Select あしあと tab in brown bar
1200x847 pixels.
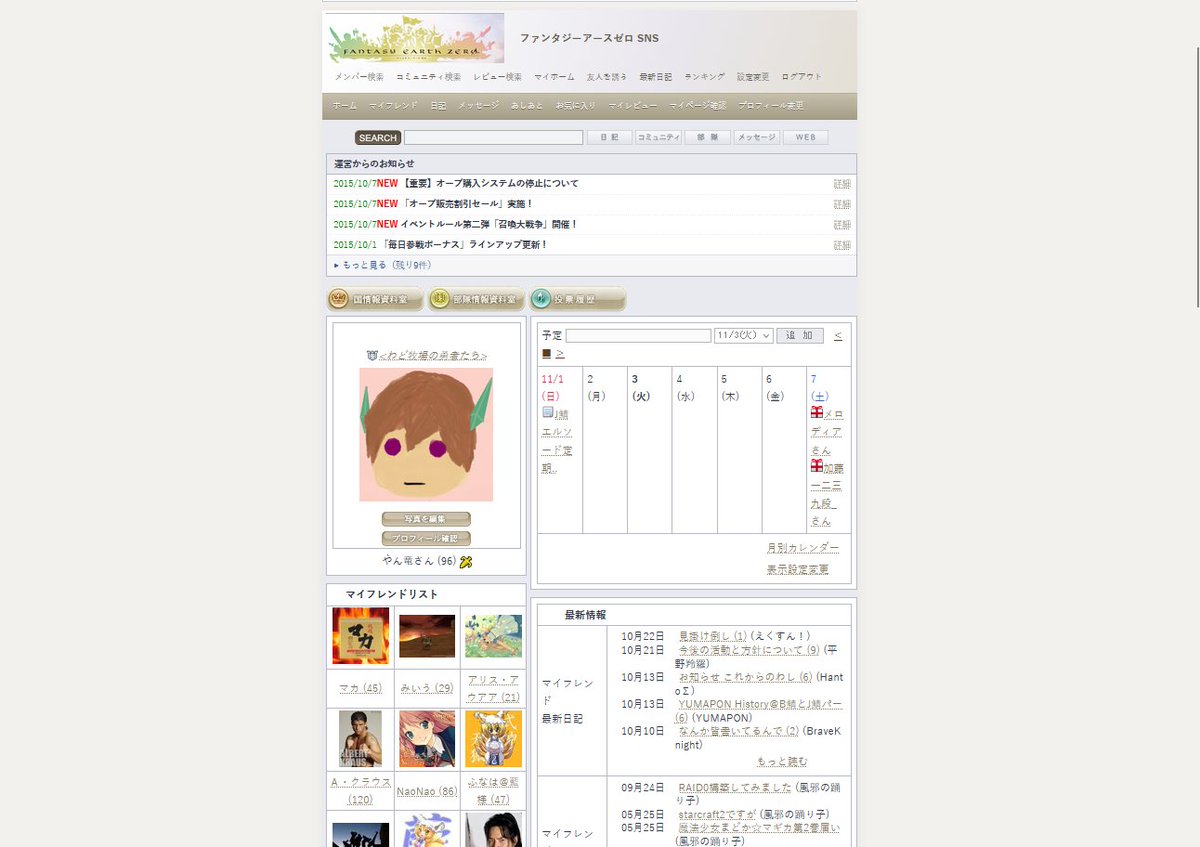coord(527,106)
